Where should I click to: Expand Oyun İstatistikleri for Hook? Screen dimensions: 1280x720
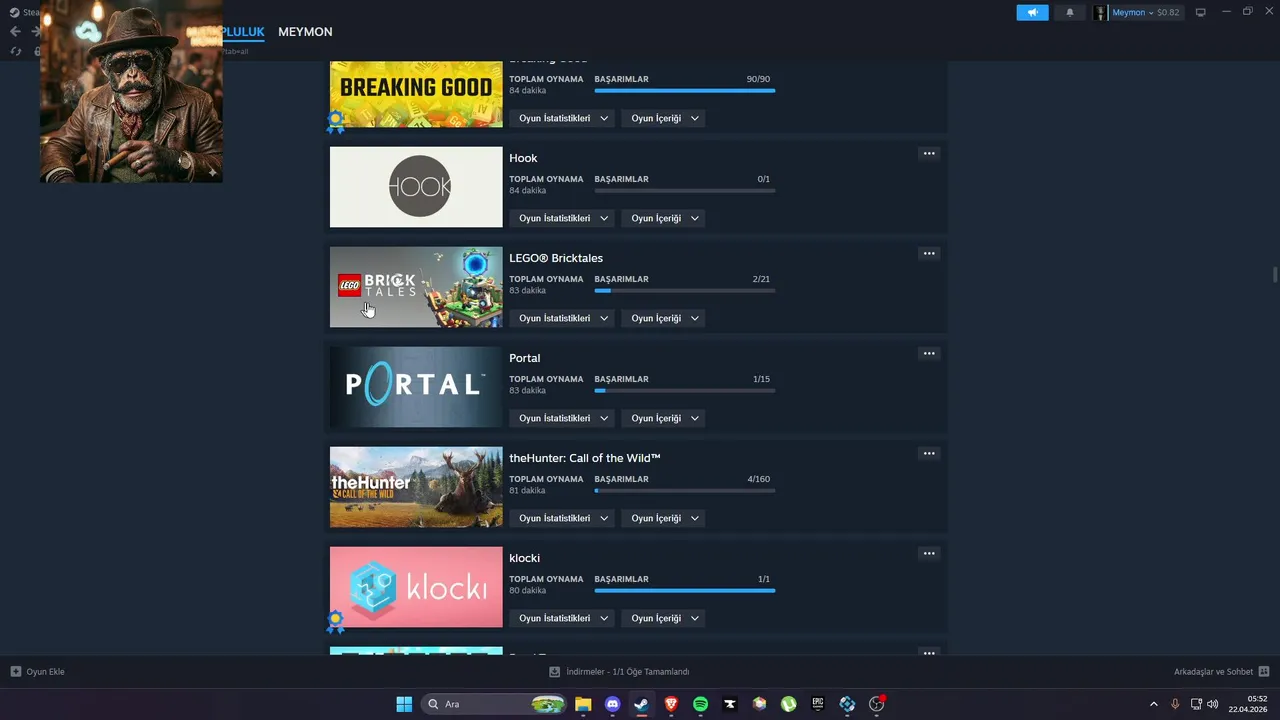coord(562,218)
